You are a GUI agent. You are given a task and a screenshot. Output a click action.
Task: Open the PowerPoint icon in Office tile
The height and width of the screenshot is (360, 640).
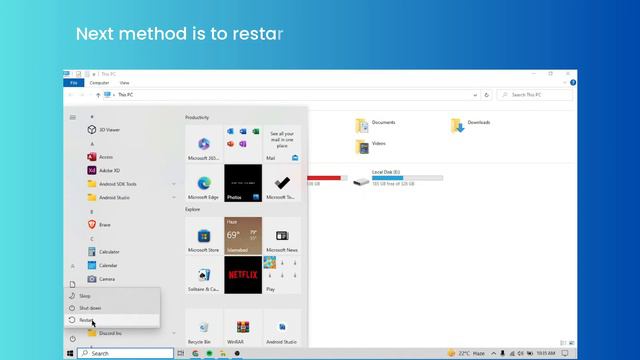pos(231,144)
